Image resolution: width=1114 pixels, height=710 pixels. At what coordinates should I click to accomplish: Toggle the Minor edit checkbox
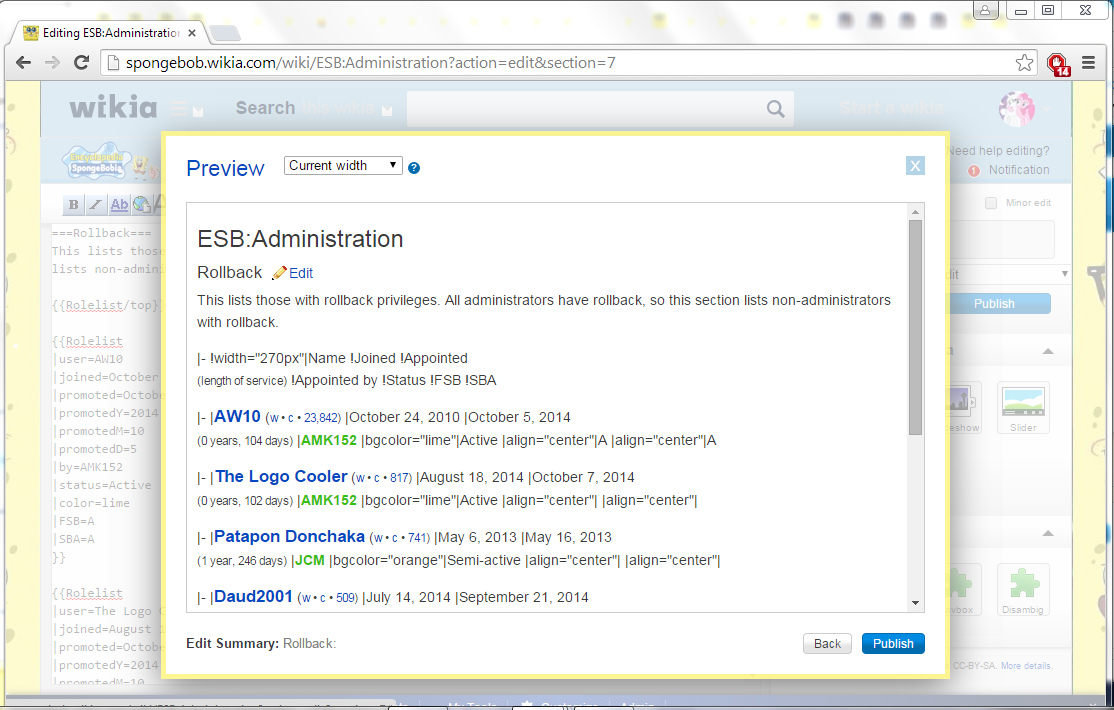[991, 203]
